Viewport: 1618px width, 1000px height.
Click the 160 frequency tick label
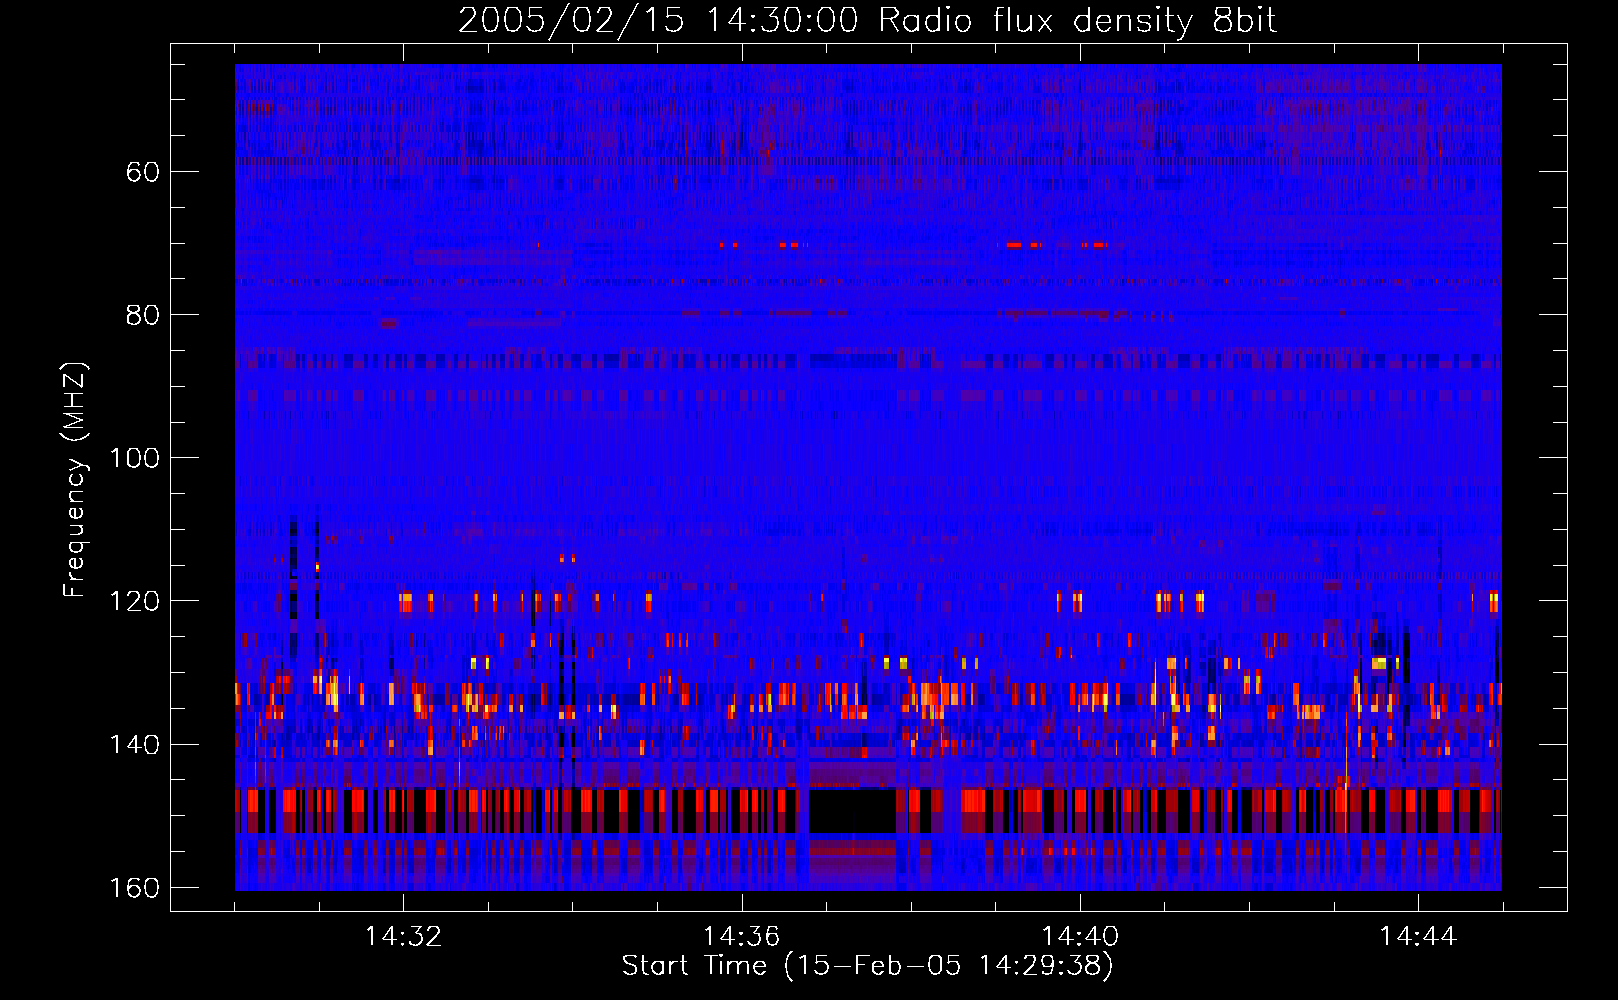click(134, 888)
